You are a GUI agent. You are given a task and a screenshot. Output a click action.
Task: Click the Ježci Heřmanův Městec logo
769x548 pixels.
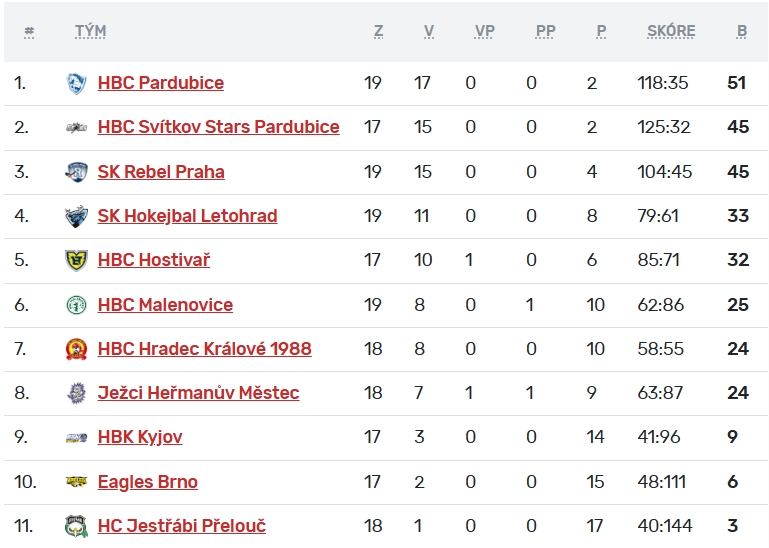[x=76, y=393]
